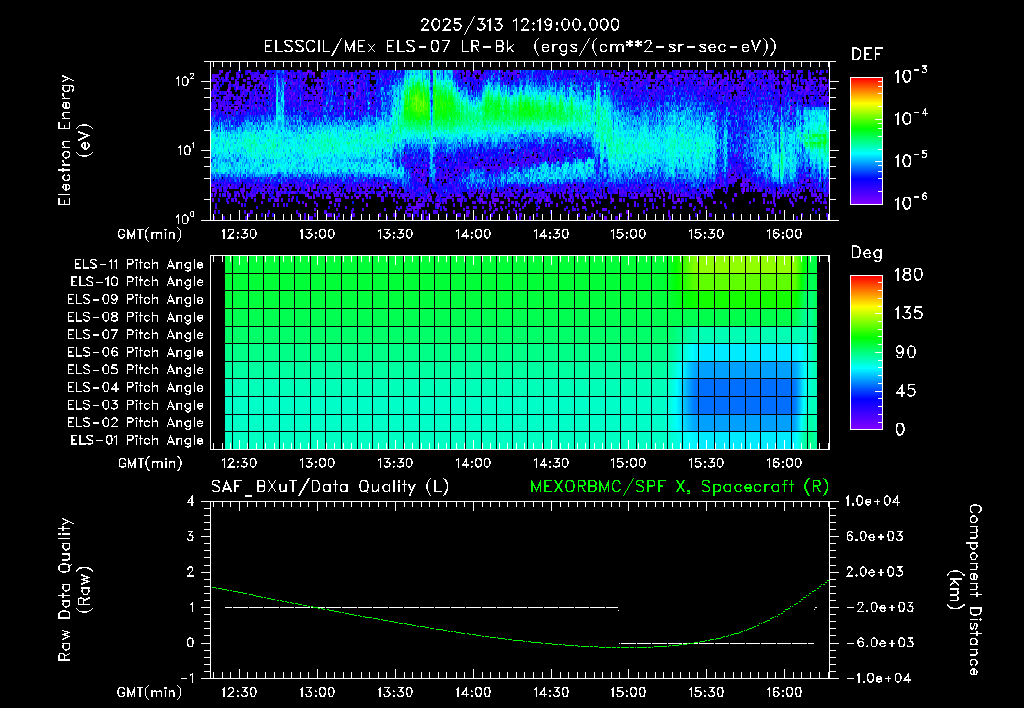
Task: Click the 180 tick on the Deg scale
Action: point(909,274)
